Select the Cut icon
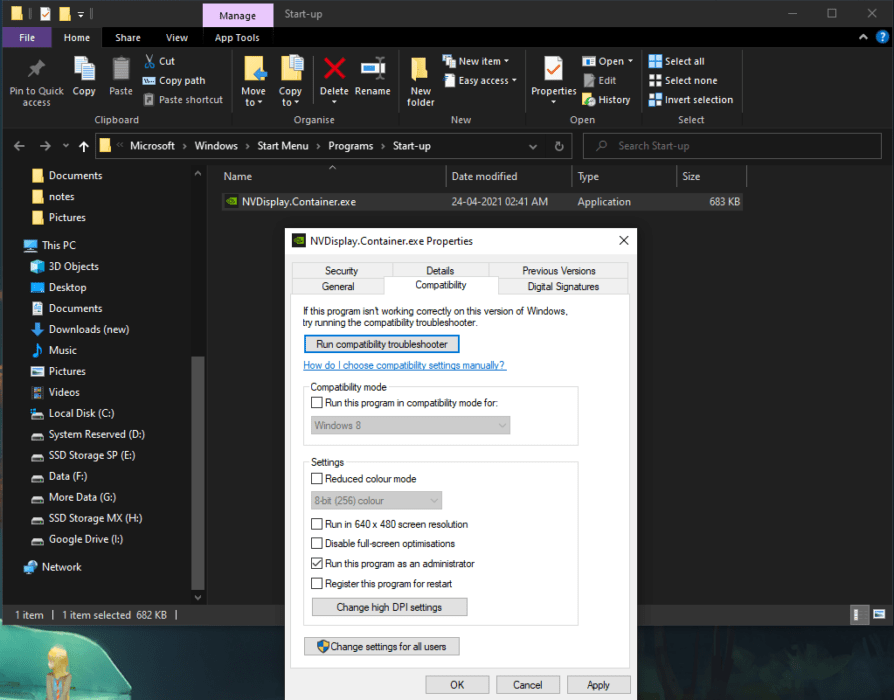The image size is (894, 700). tap(148, 61)
